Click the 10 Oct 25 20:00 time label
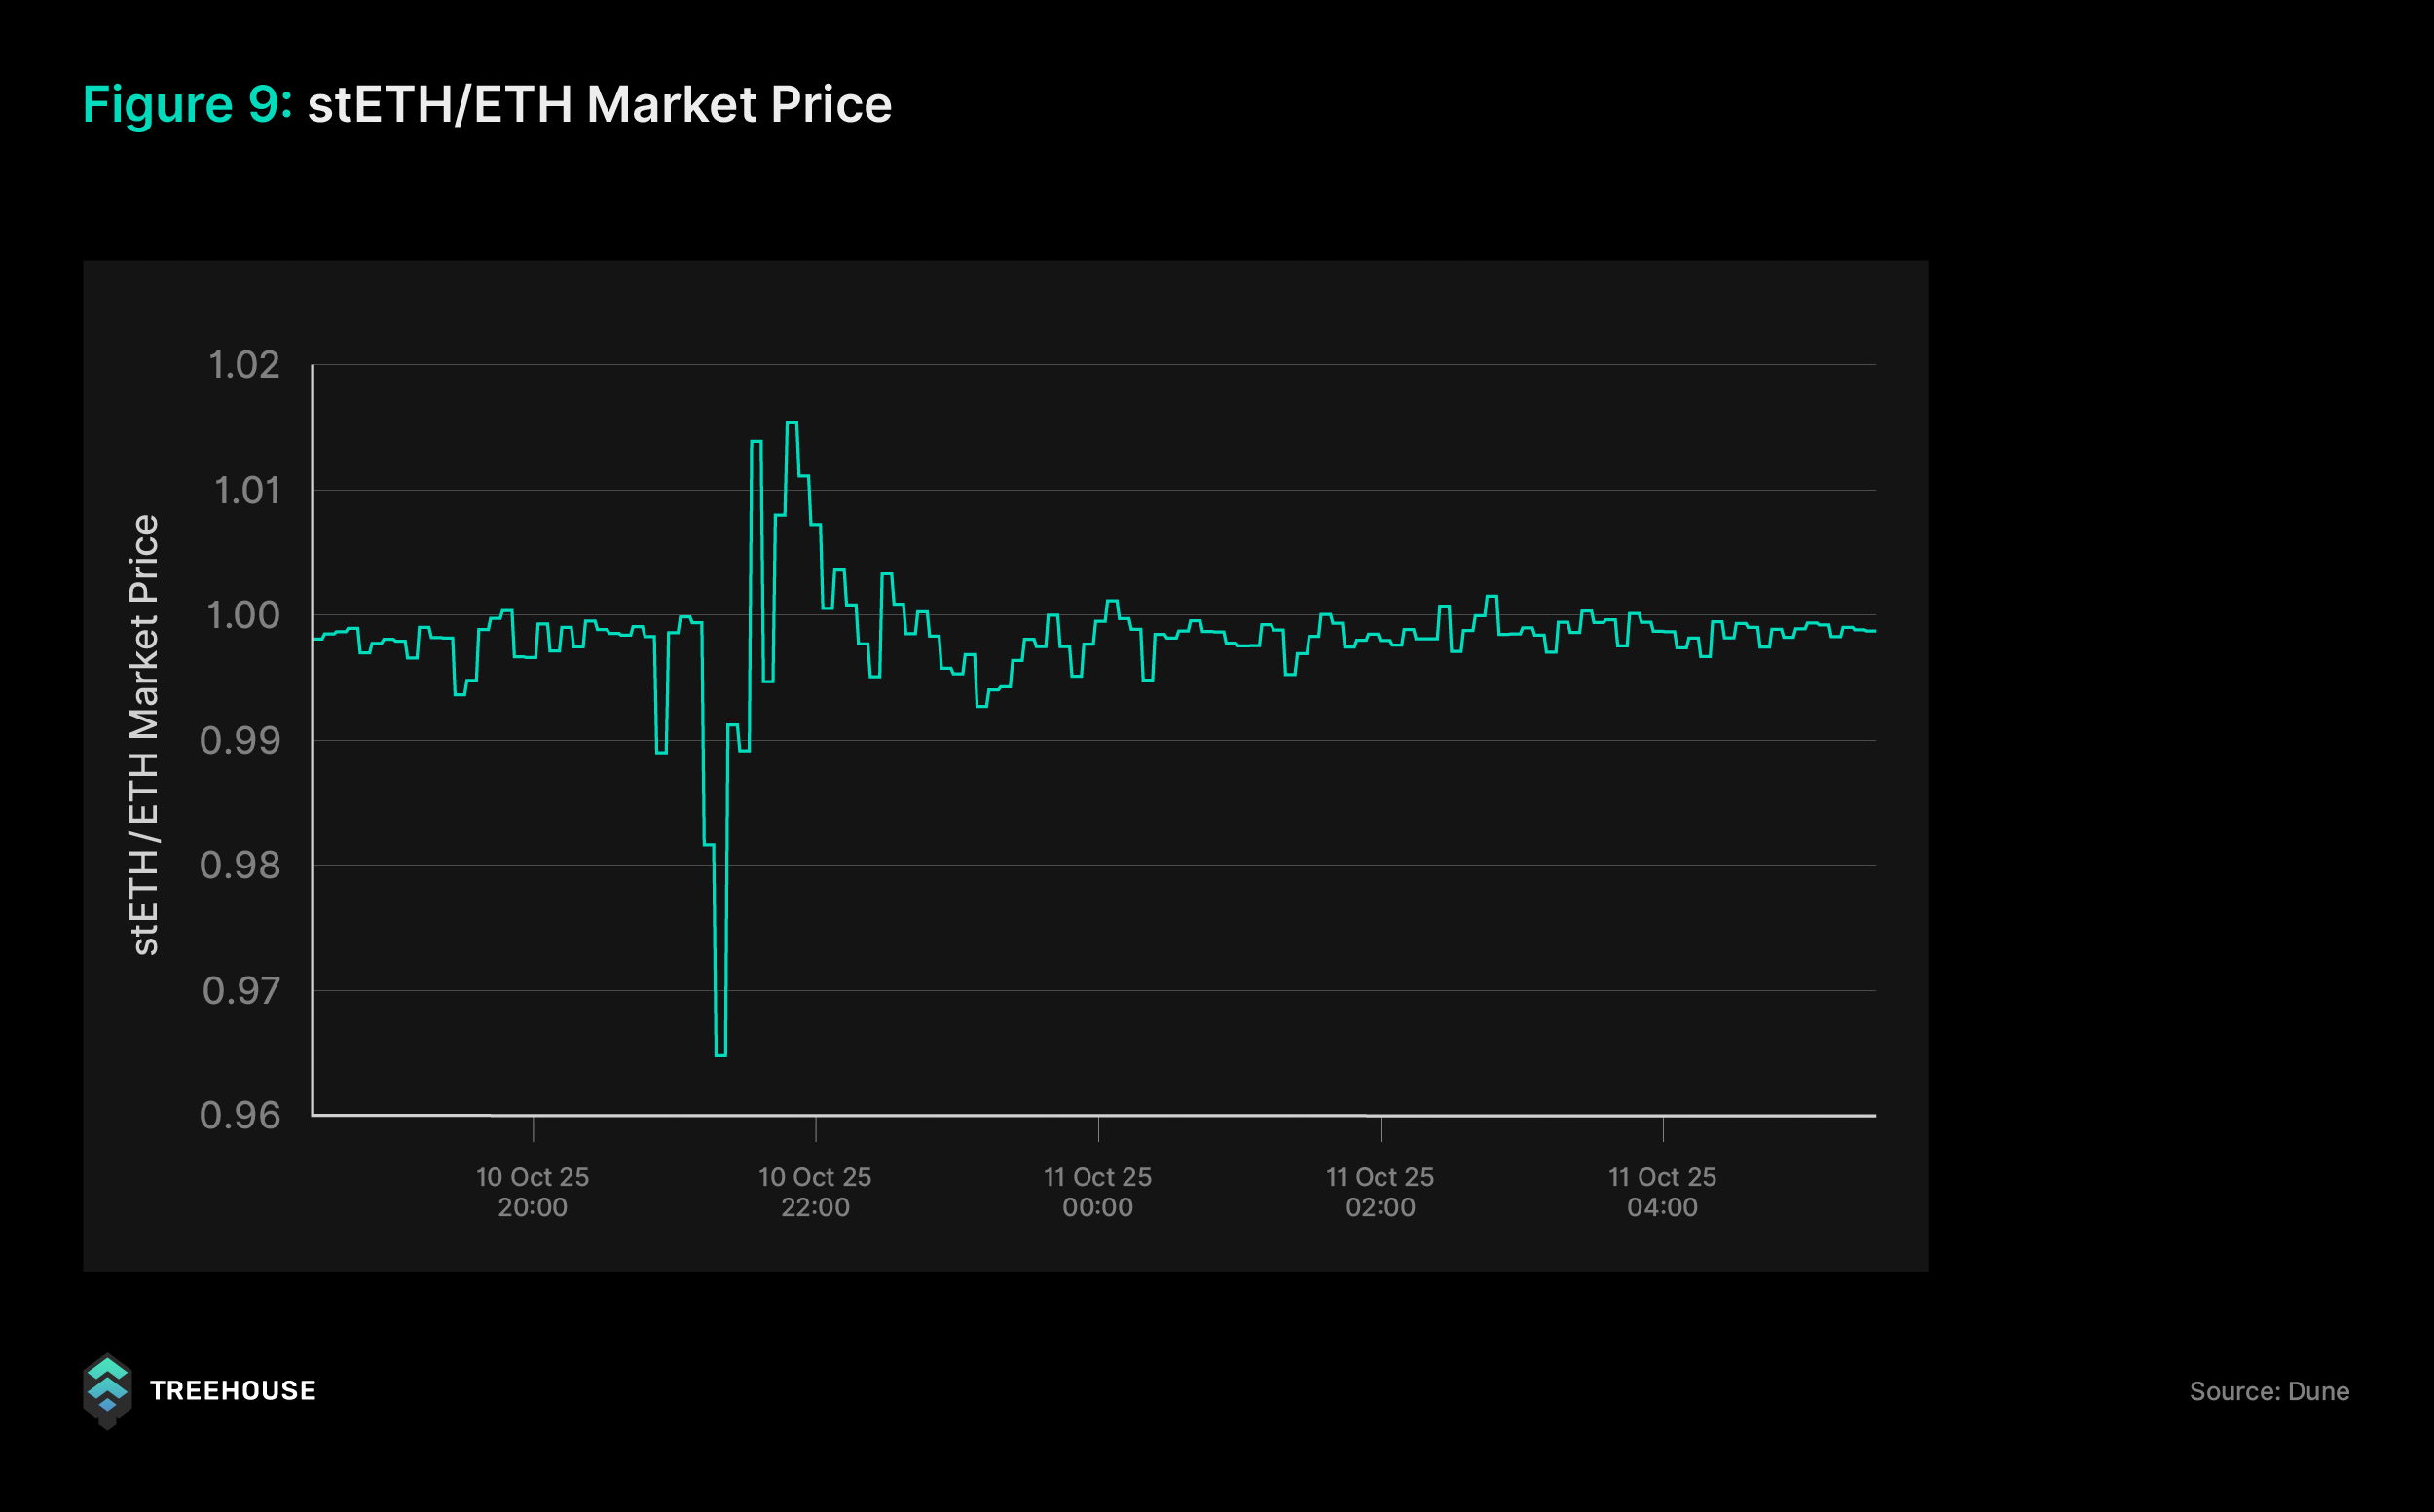This screenshot has width=2434, height=1512. point(533,1192)
